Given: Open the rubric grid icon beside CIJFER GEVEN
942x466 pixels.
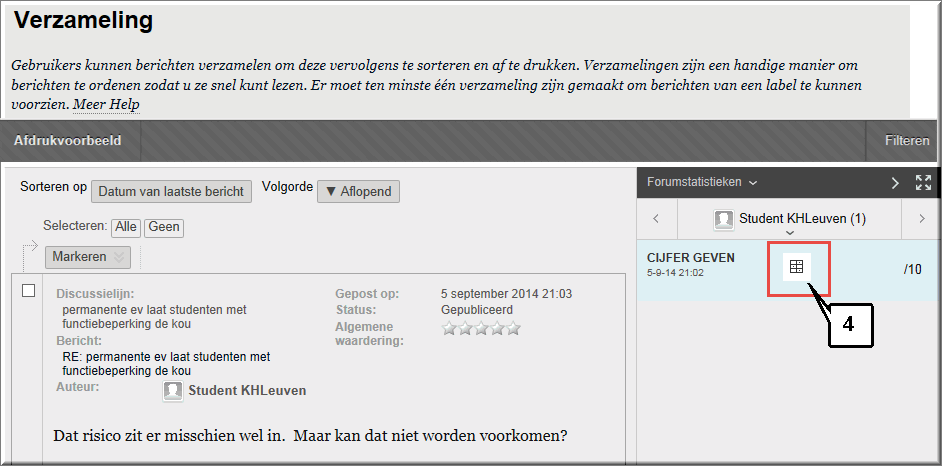Looking at the screenshot, I should (x=797, y=268).
